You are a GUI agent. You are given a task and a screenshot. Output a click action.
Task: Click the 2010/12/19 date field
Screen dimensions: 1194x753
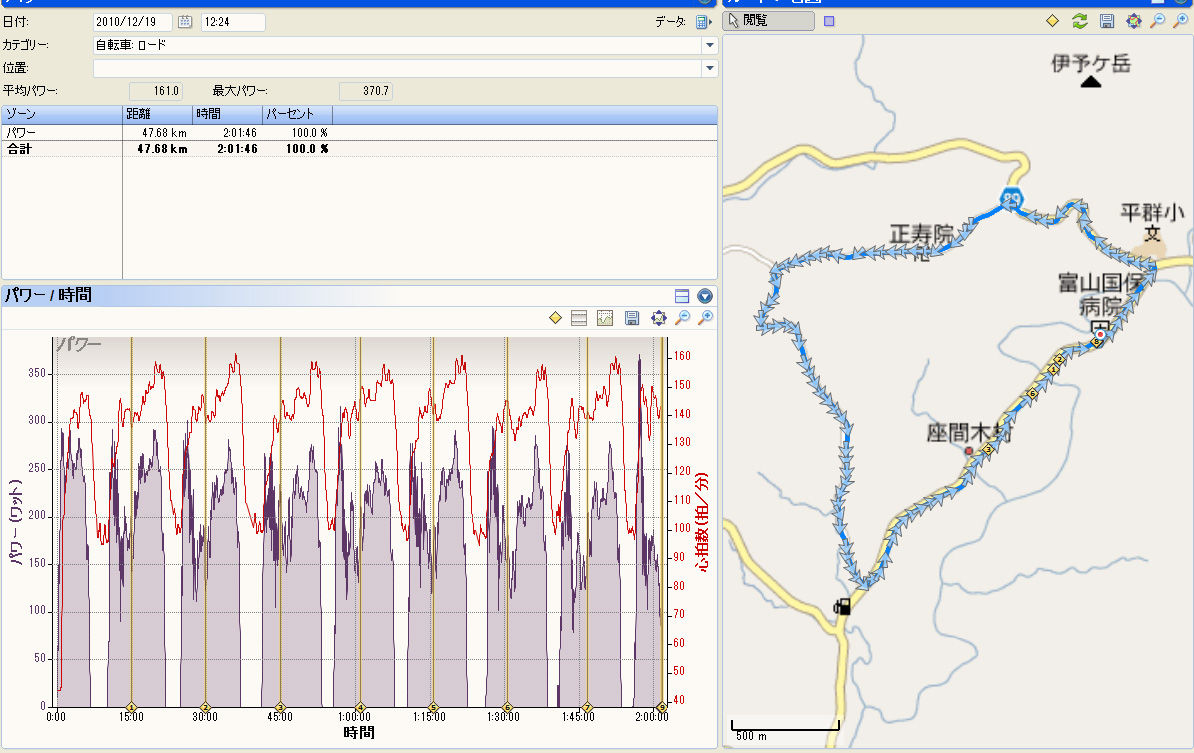point(132,22)
